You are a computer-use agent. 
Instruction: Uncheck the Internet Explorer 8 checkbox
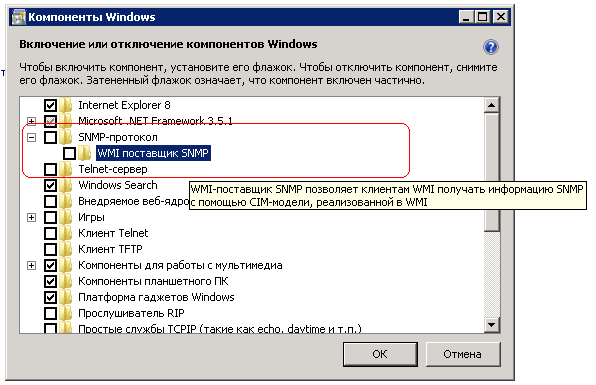(51, 105)
